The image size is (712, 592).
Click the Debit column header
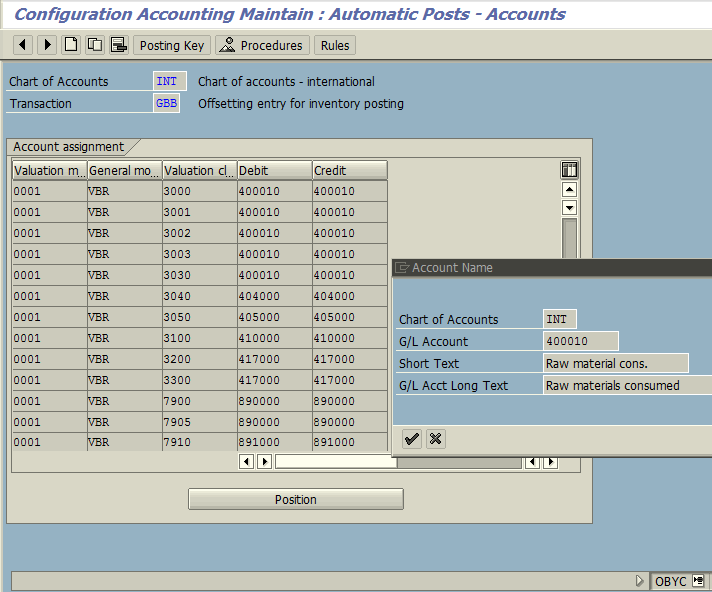tap(274, 170)
